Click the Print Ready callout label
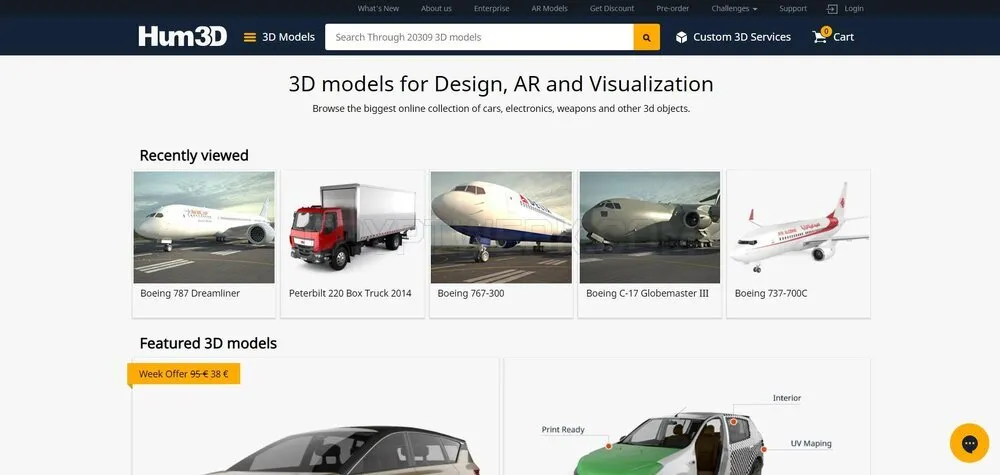 coord(563,430)
